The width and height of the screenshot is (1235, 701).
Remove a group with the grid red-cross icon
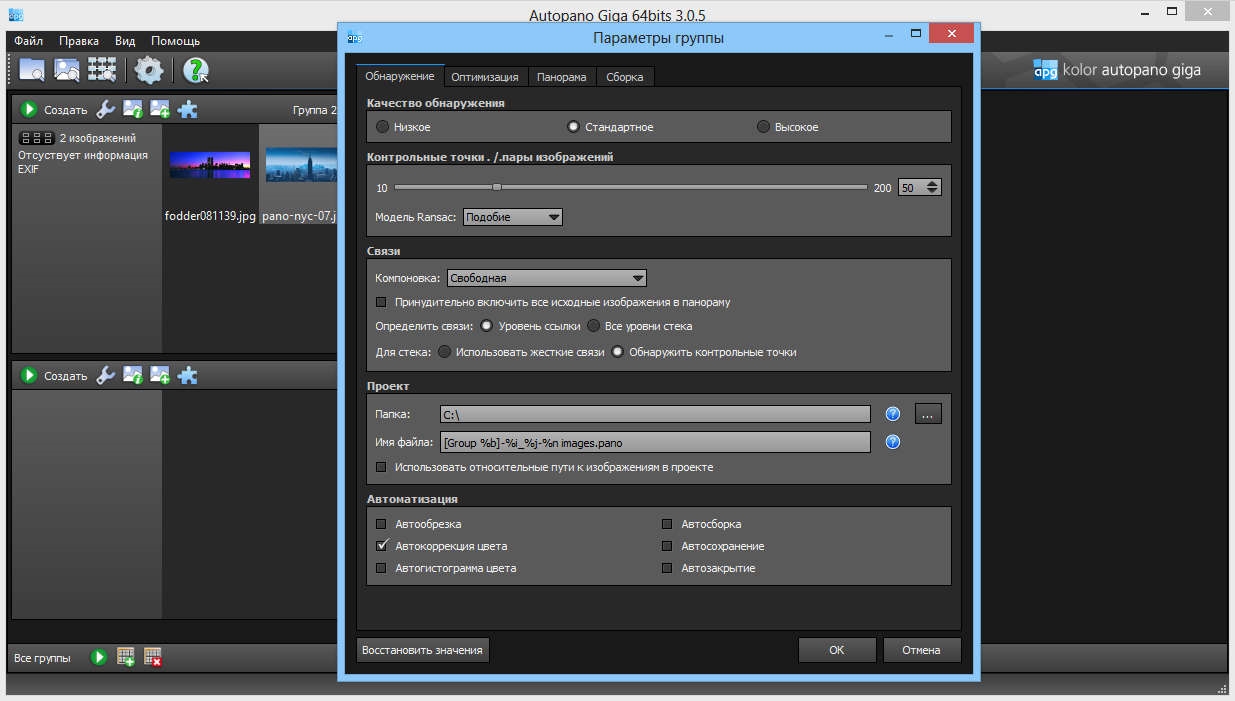153,657
